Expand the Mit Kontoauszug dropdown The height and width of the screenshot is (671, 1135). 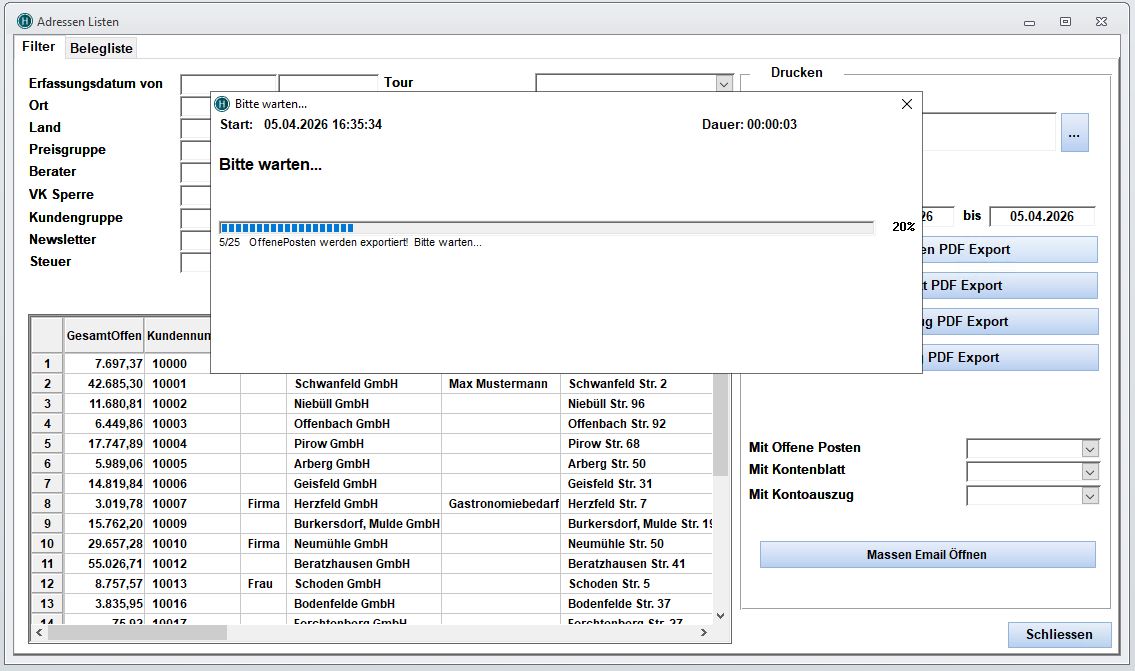coord(1089,496)
